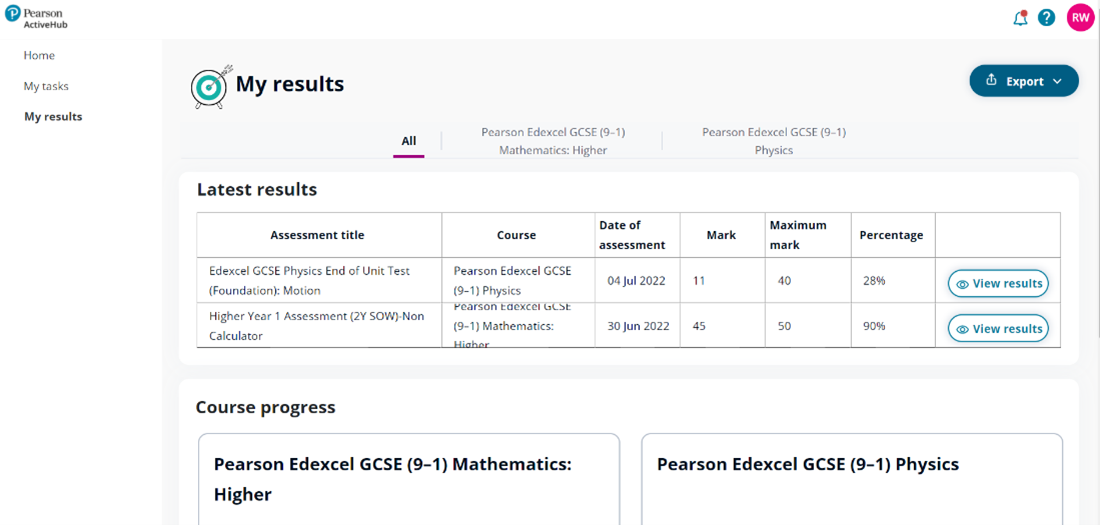This screenshot has width=1100, height=525.
Task: Click the help question mark icon
Action: point(1046,18)
